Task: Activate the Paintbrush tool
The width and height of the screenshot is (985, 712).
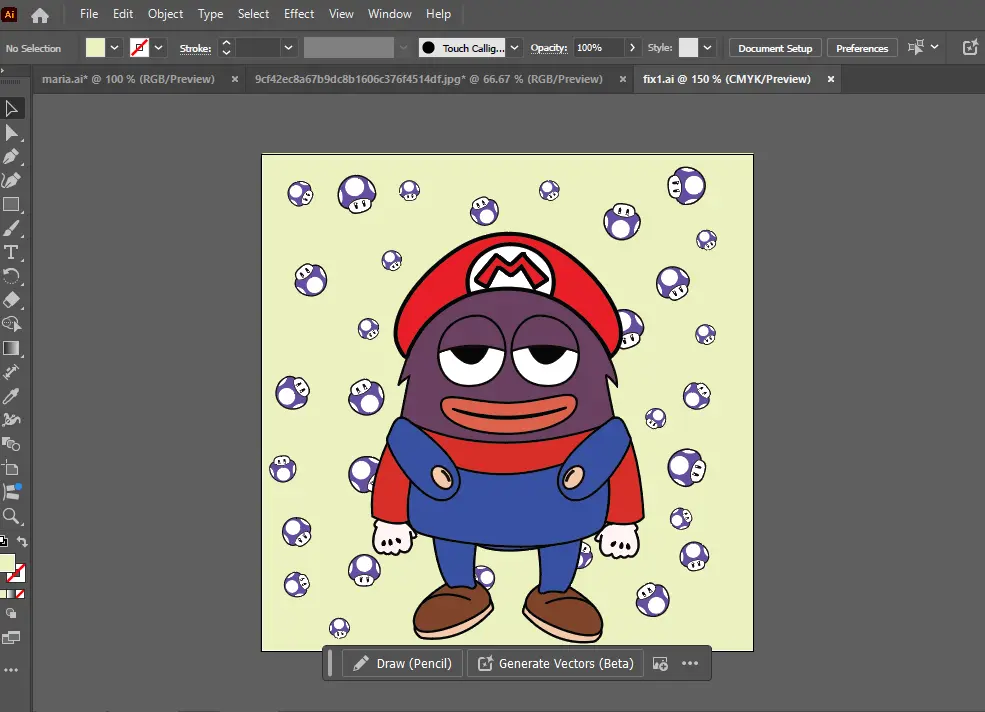Action: [x=11, y=228]
